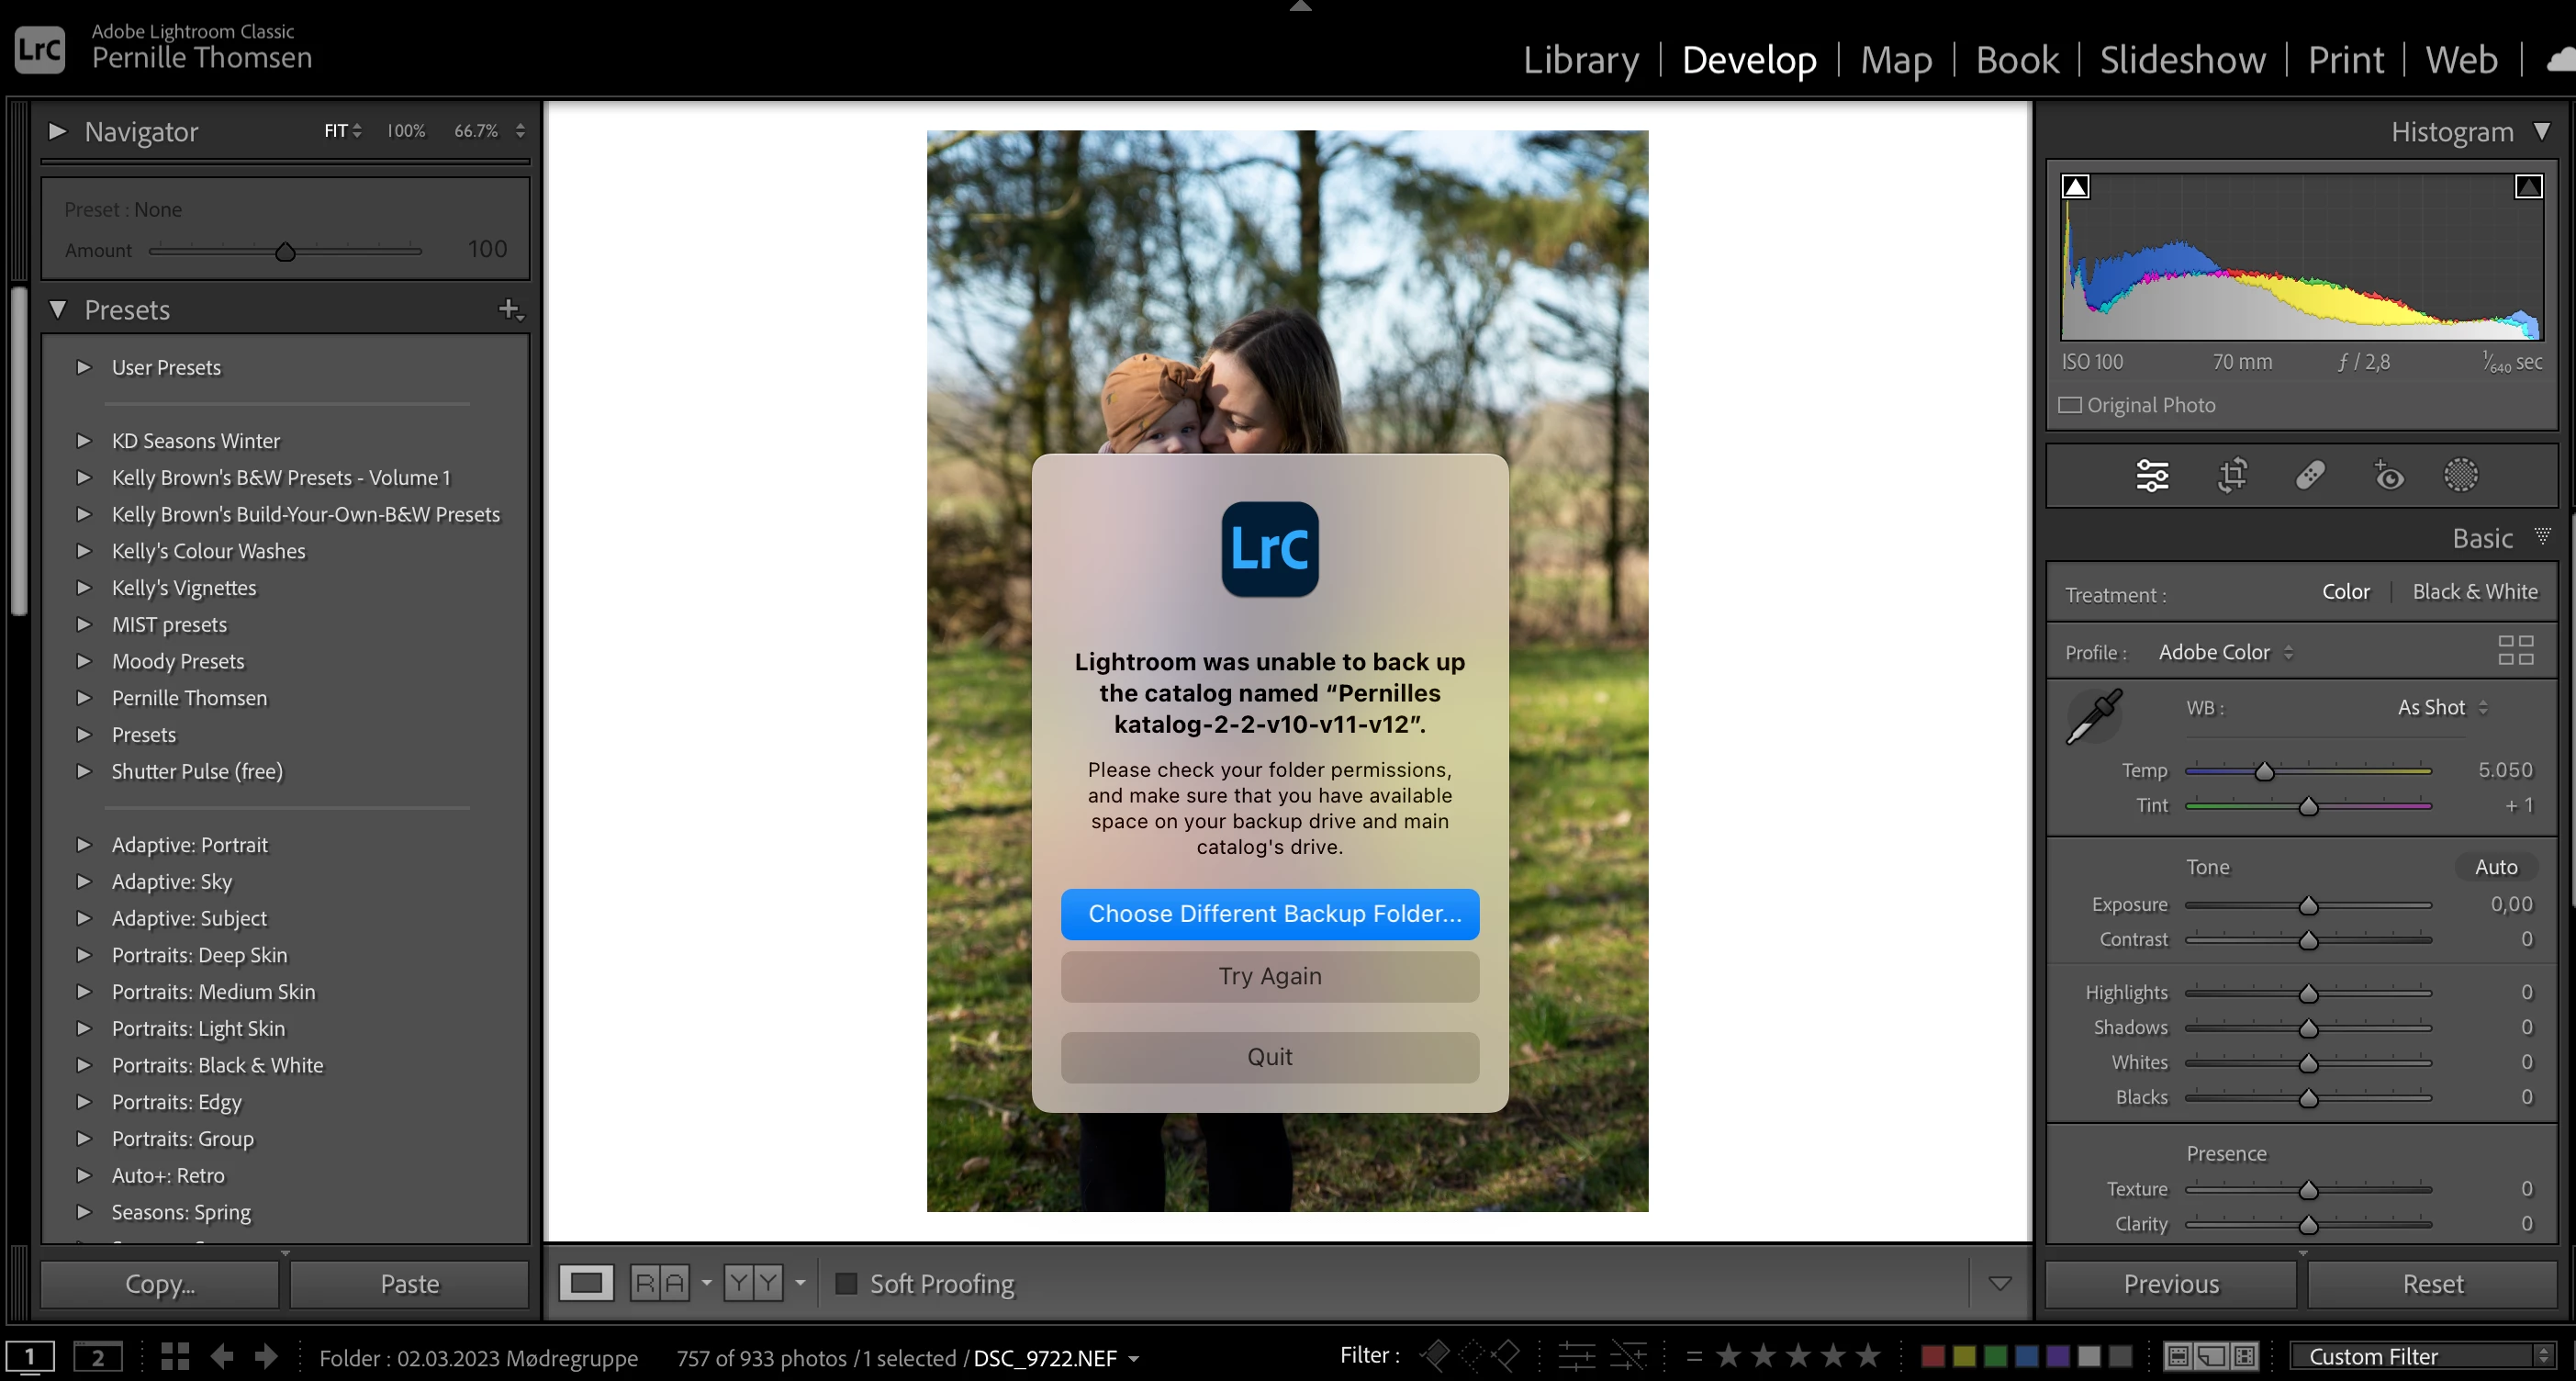Click the Exposure slider handle
This screenshot has height=1381, width=2576.
2308,906
